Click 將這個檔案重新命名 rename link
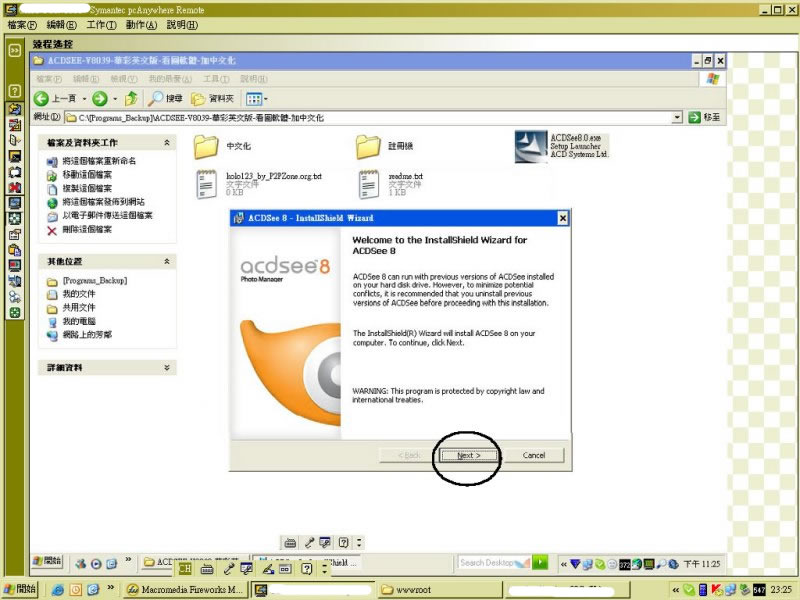This screenshot has width=800, height=600. pos(99,161)
